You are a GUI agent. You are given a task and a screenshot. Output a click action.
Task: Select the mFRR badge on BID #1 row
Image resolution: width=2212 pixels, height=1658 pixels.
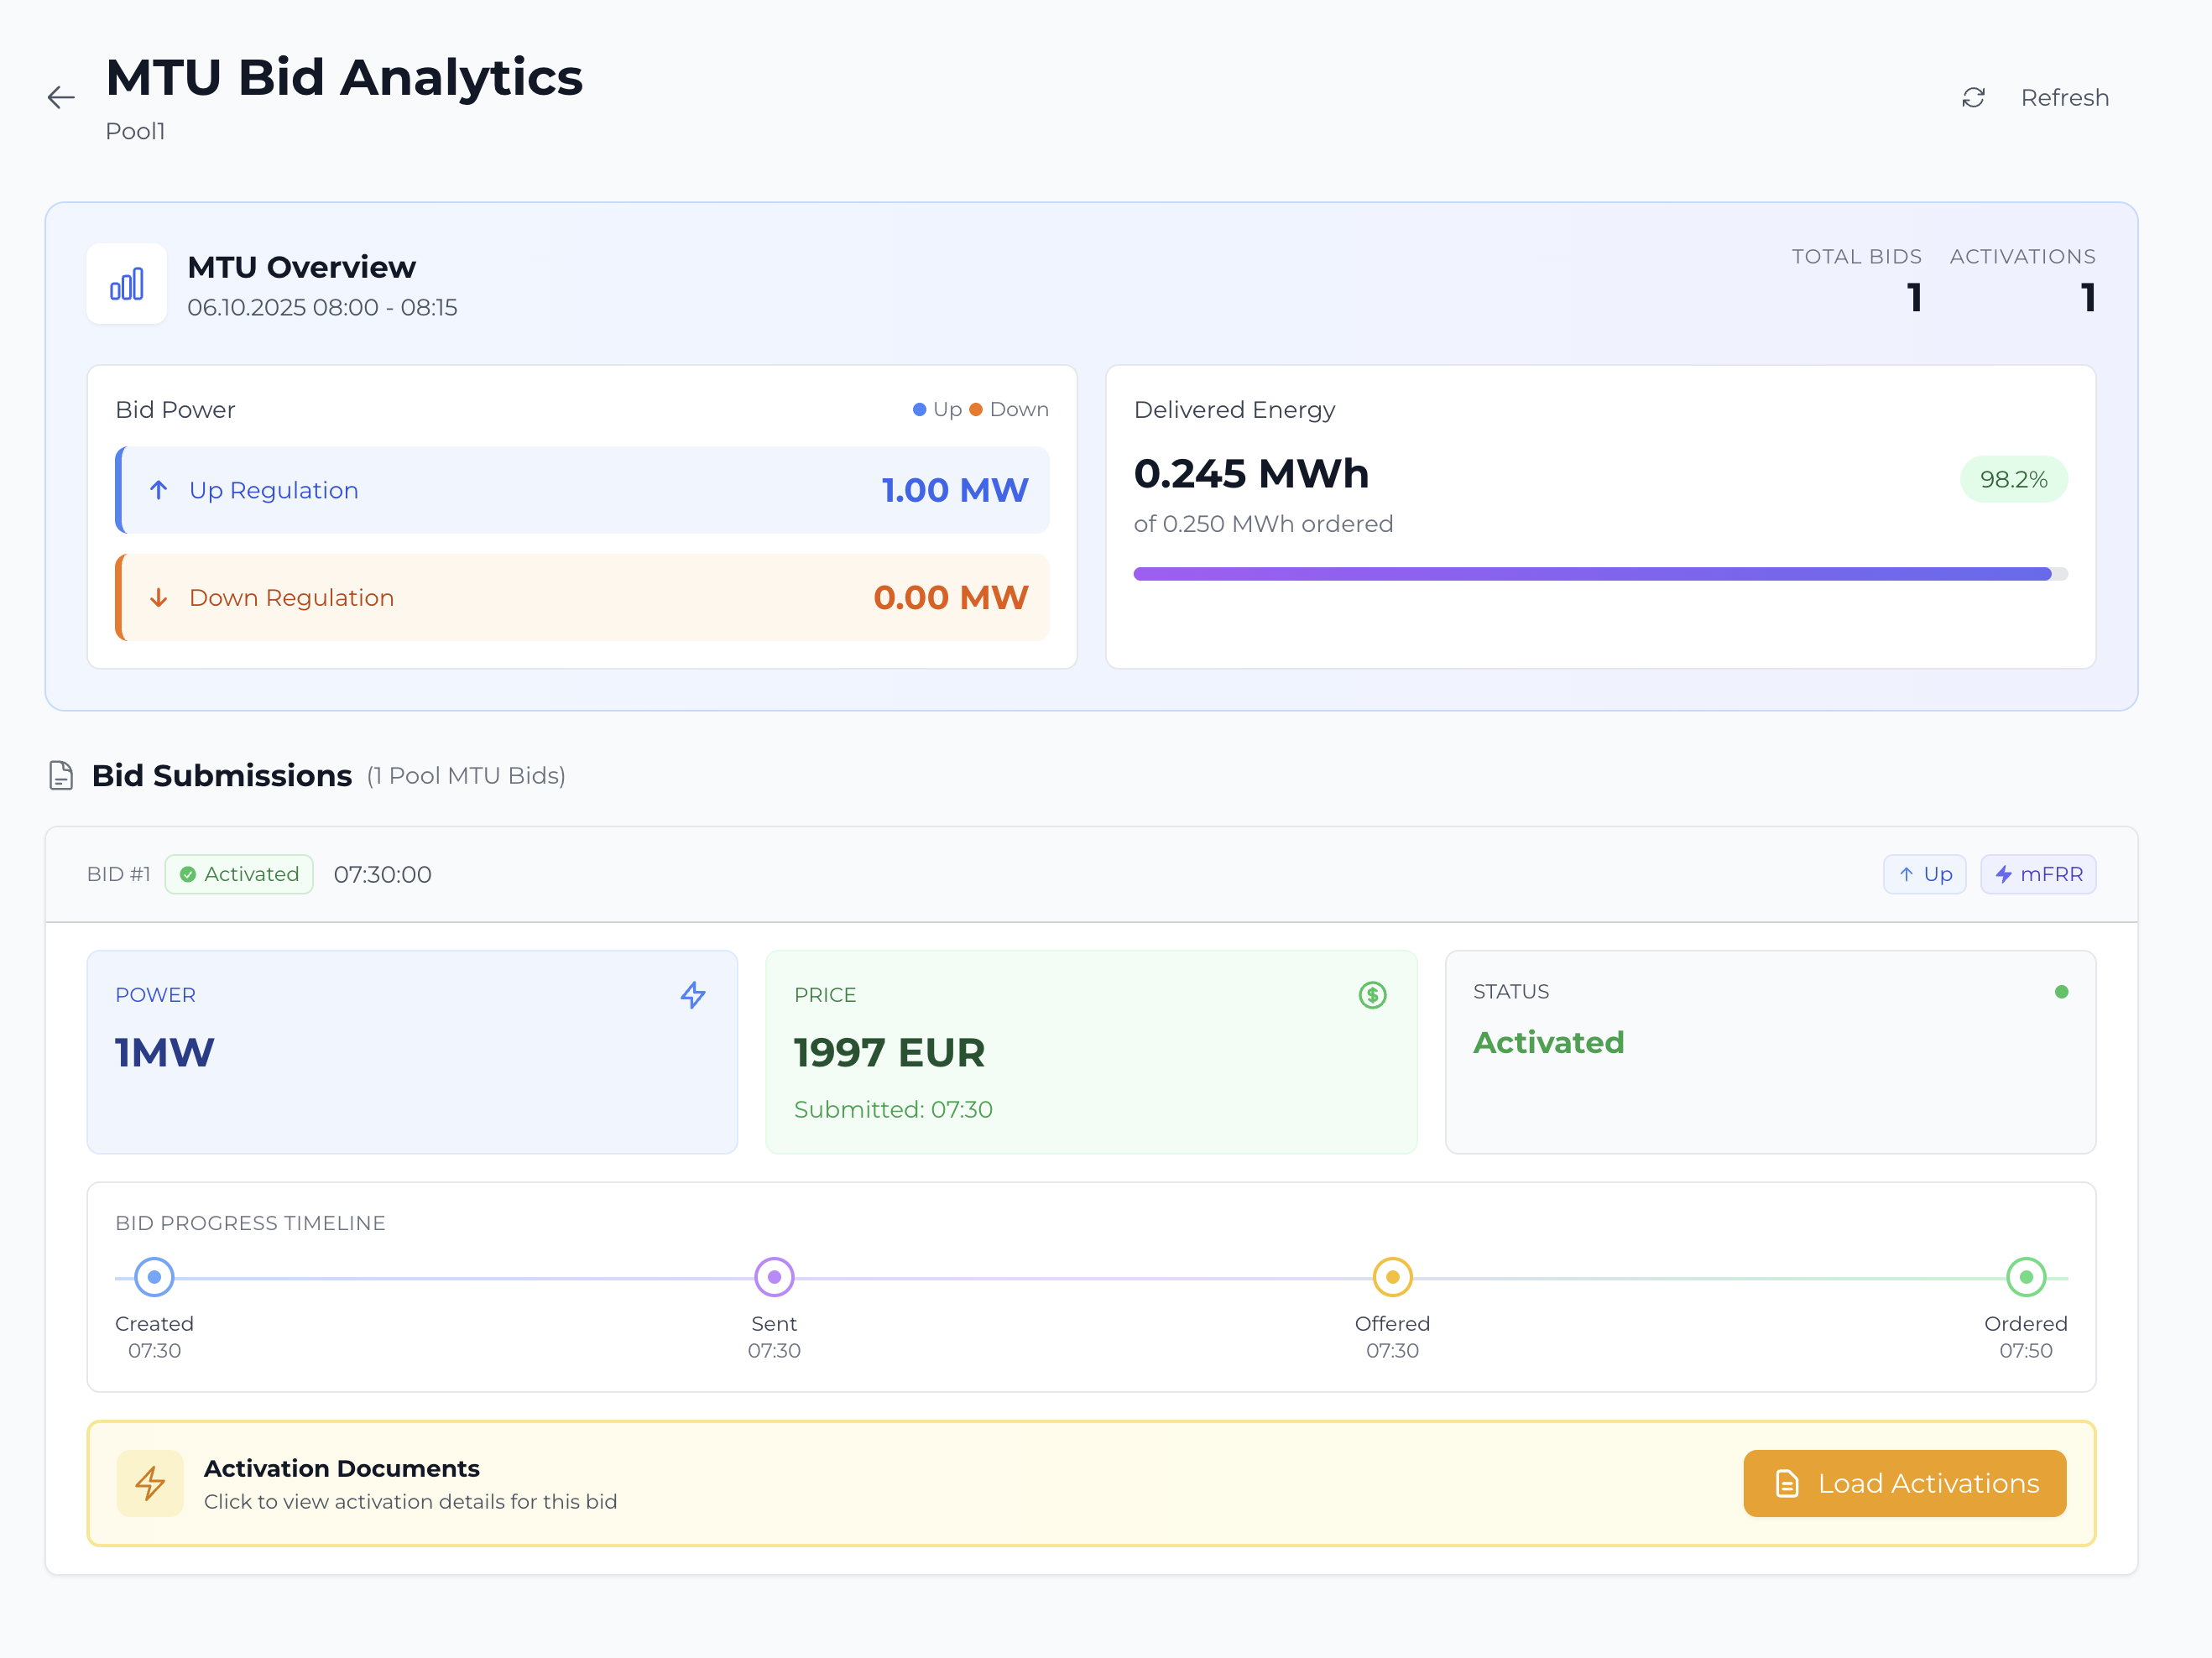coord(2038,874)
